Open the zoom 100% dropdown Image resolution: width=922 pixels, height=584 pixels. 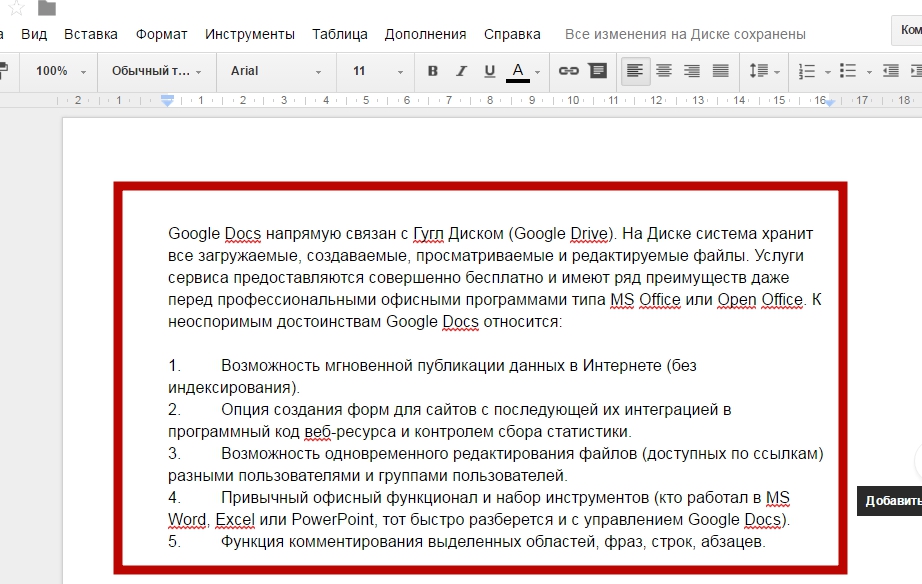tap(61, 71)
